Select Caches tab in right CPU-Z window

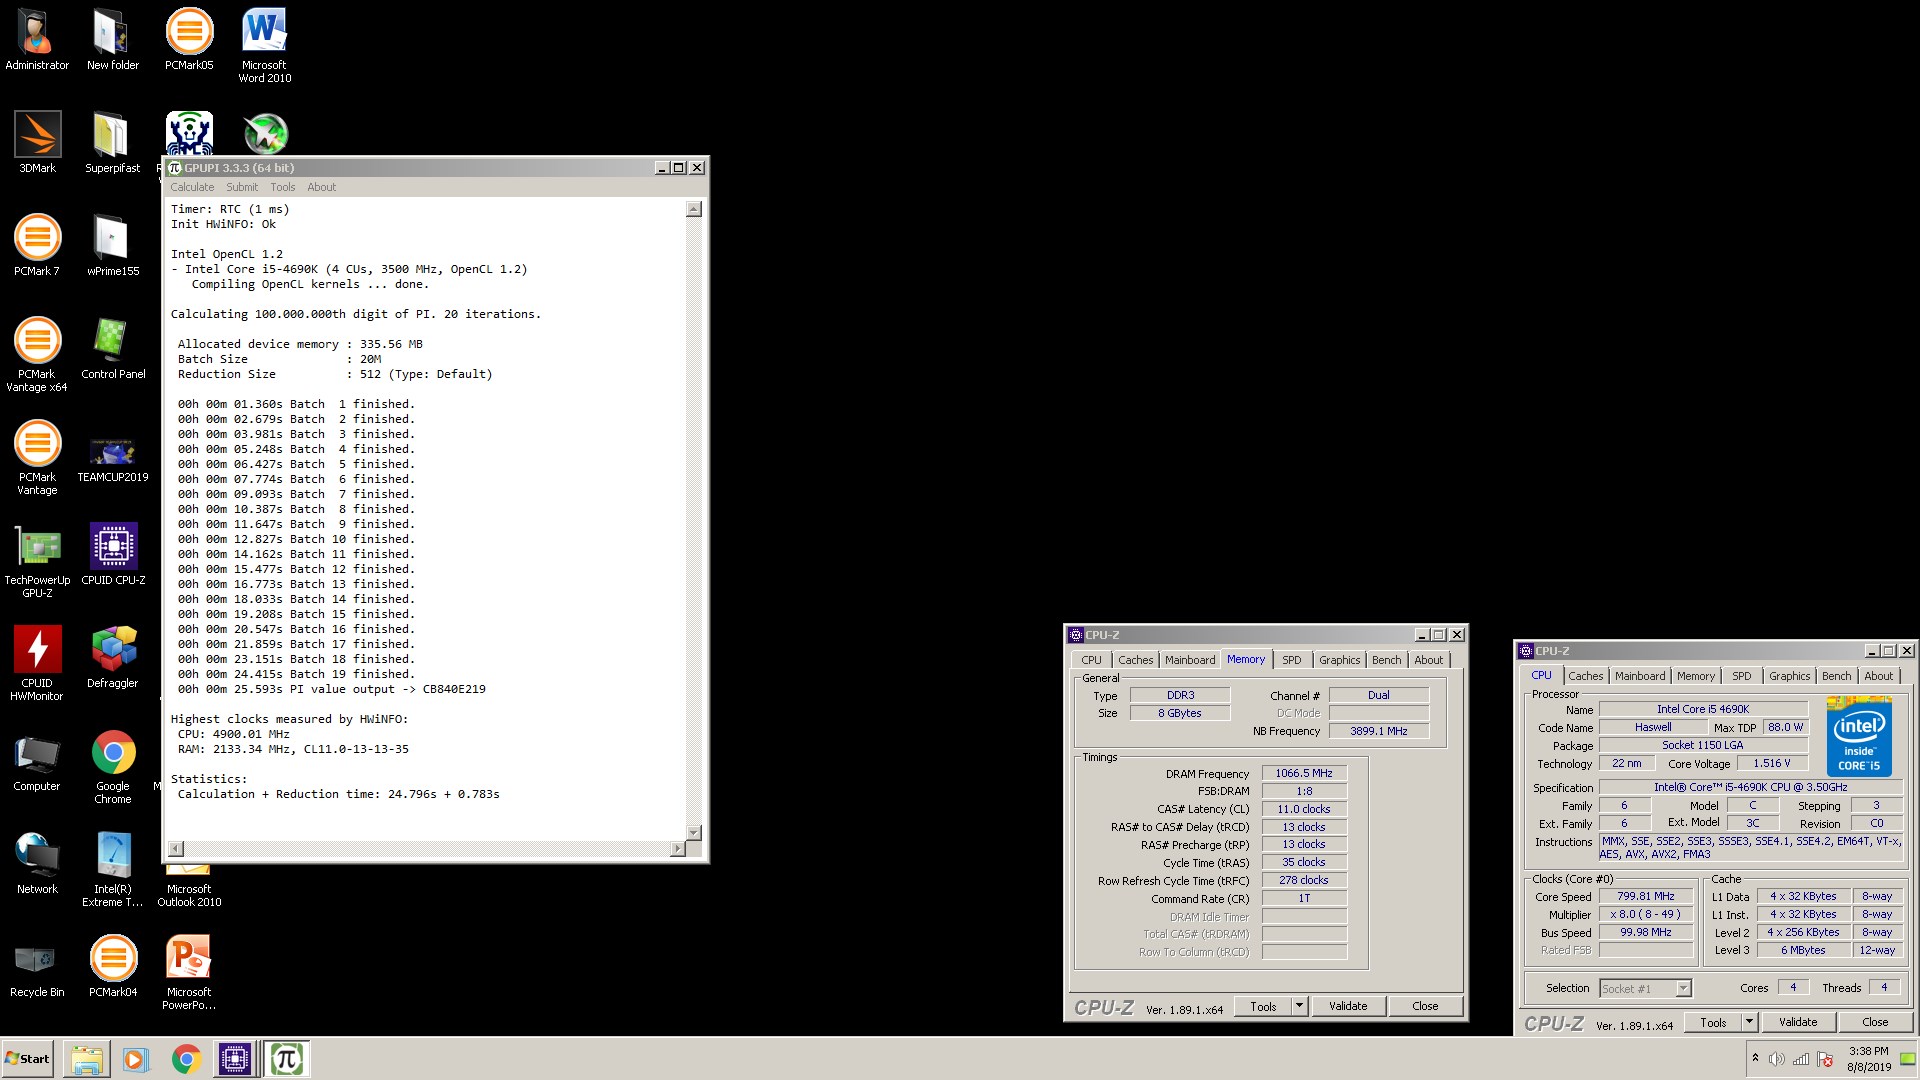pyautogui.click(x=1585, y=676)
